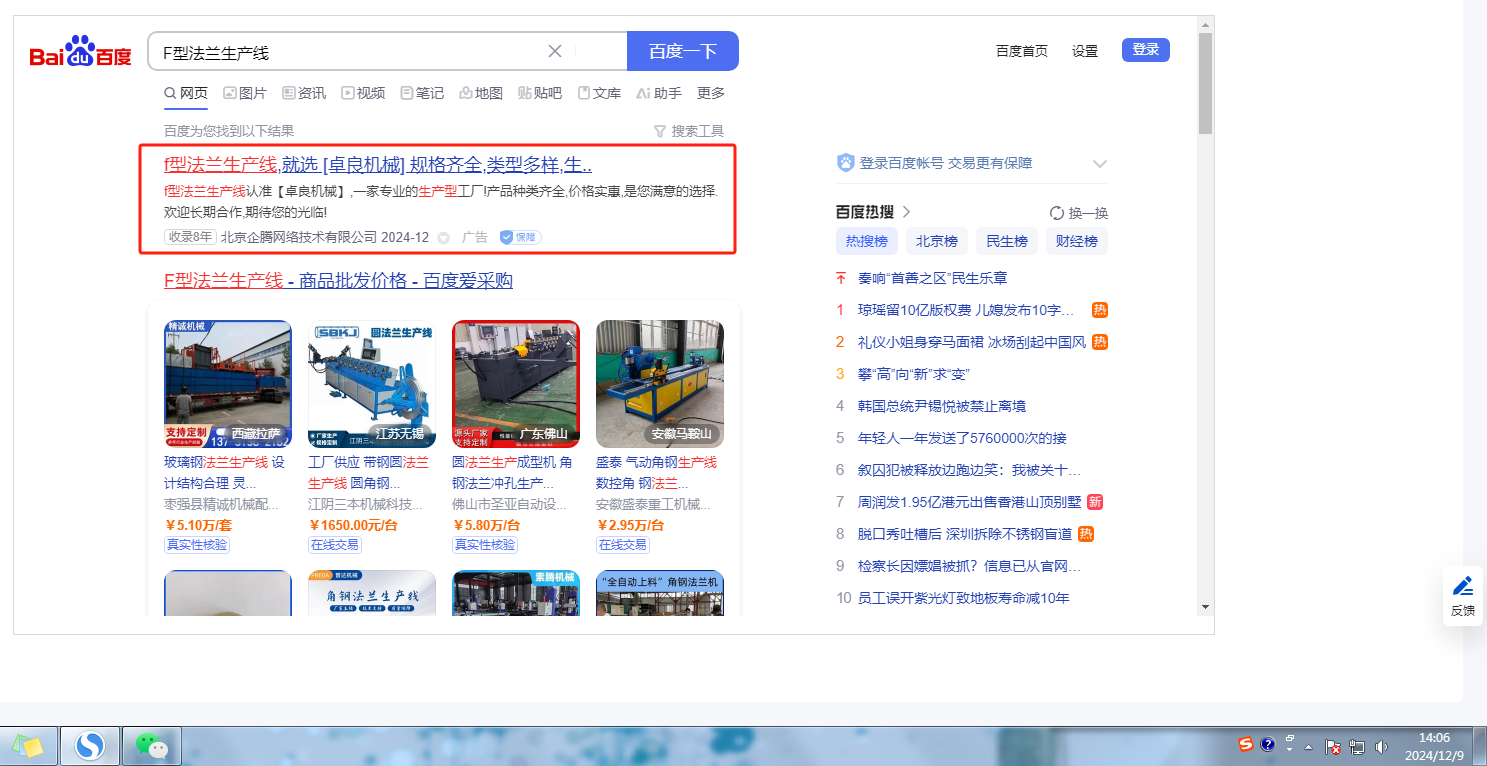
Task: Open pinned topic 奏响"首善之区"民生乐章
Action: pyautogui.click(x=932, y=278)
